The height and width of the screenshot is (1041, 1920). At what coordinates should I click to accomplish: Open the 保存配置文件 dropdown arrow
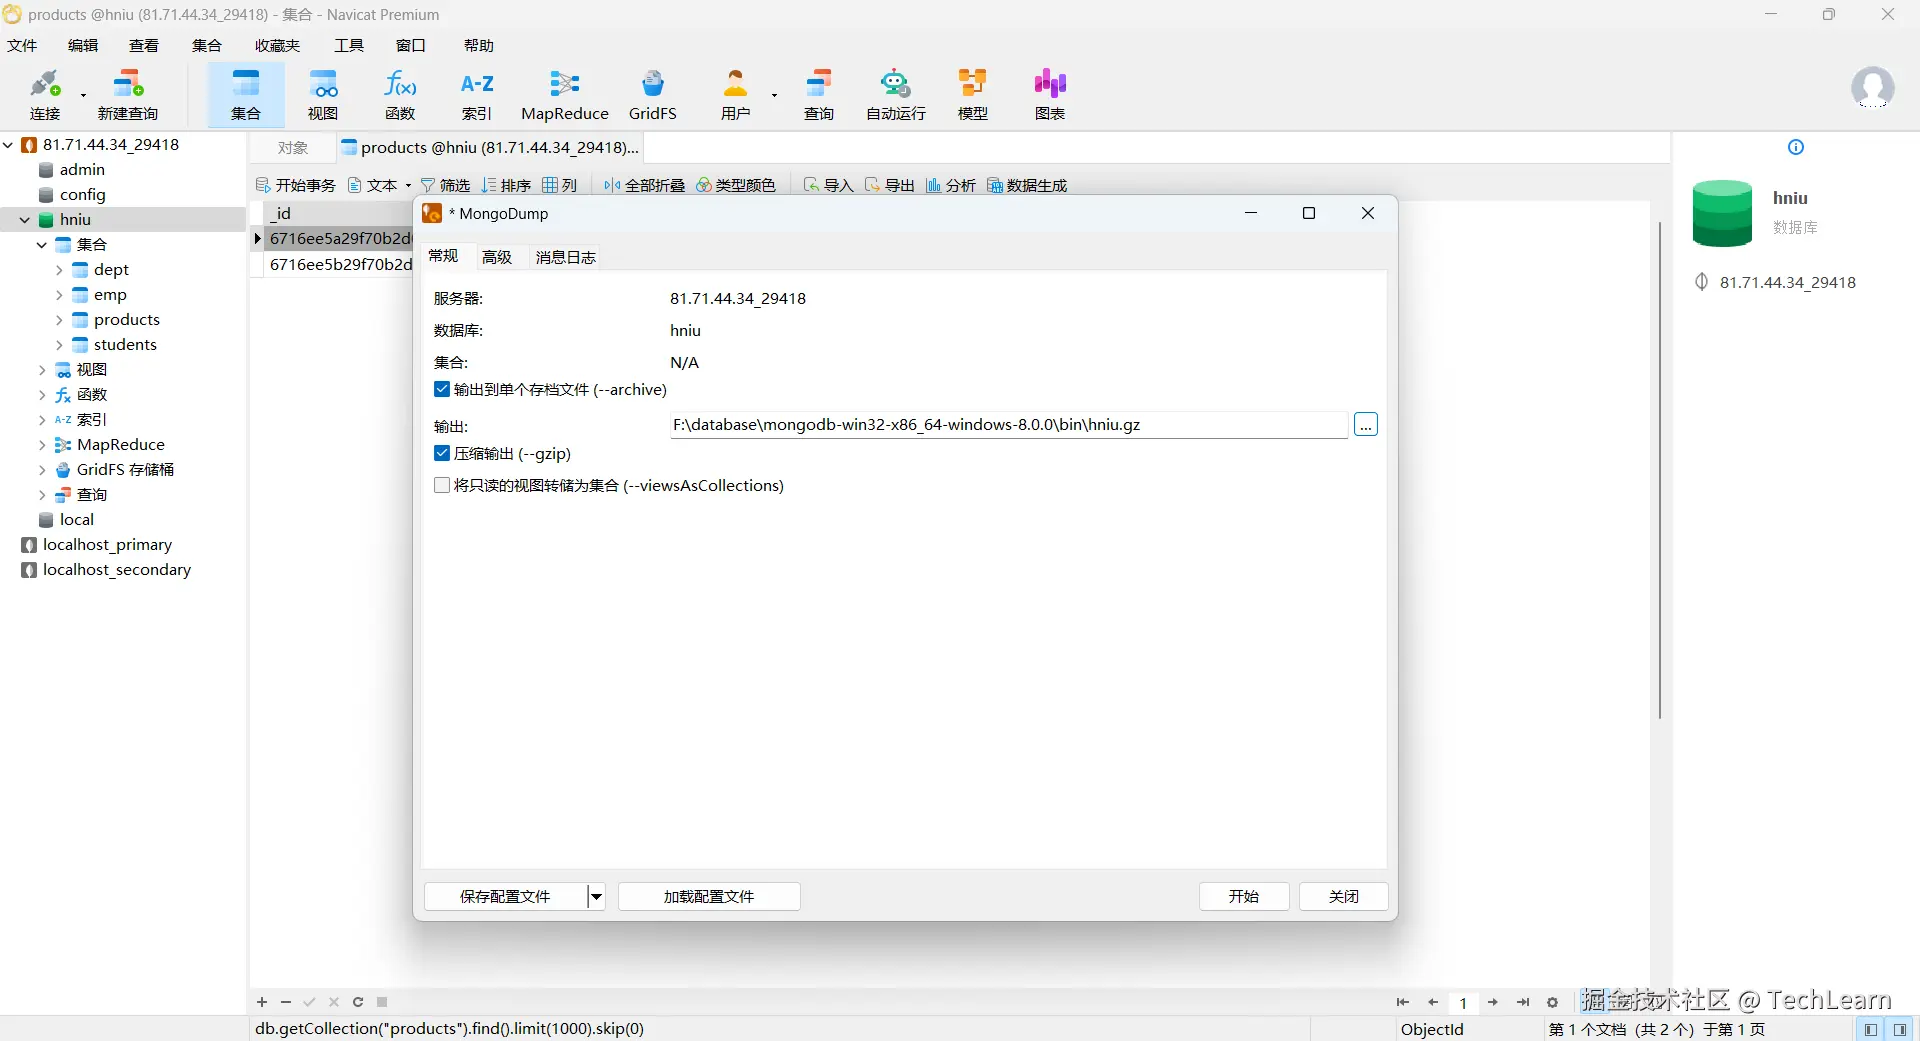pyautogui.click(x=596, y=897)
